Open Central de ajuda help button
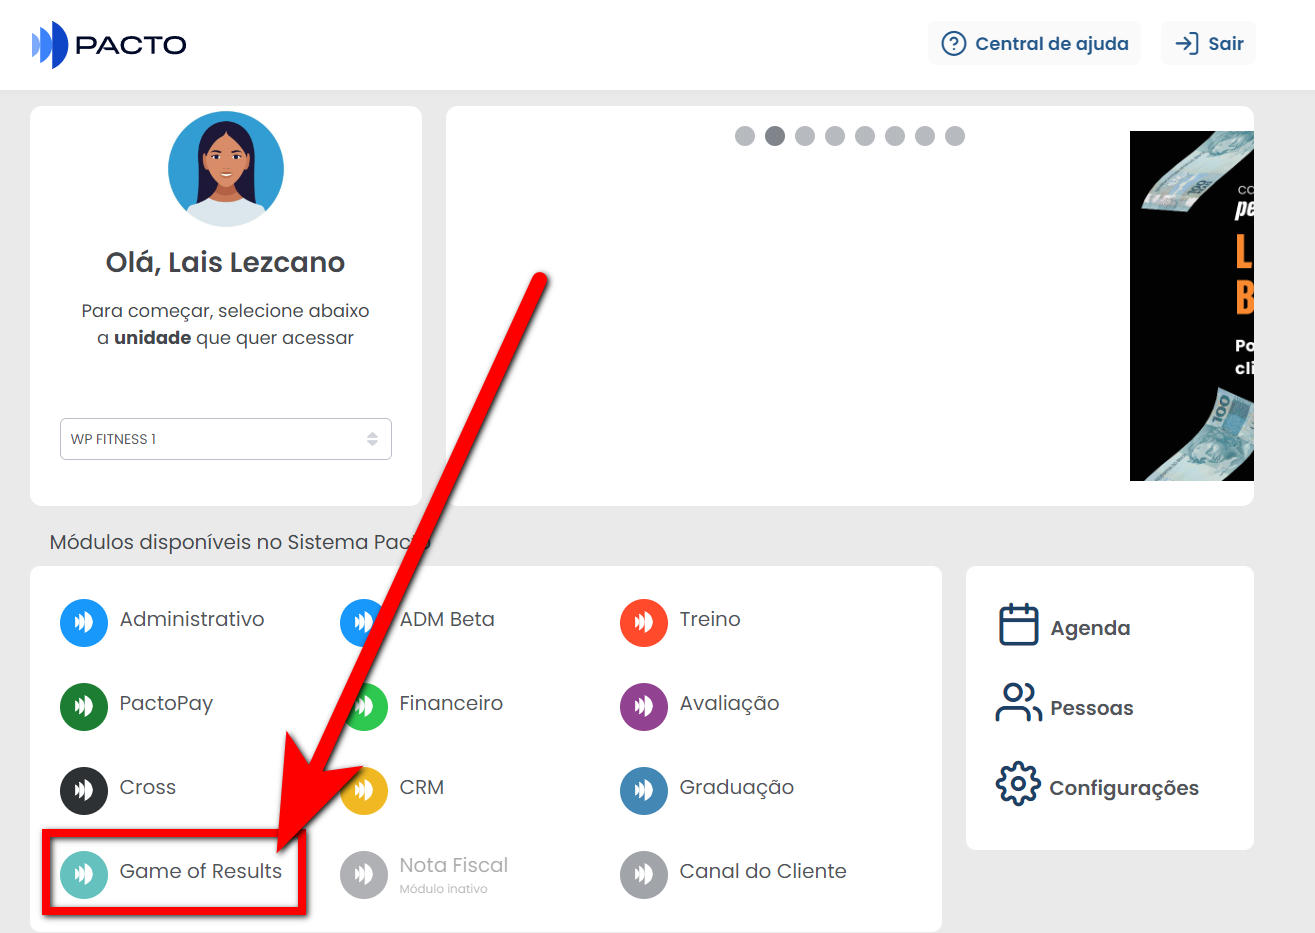 pos(1035,44)
